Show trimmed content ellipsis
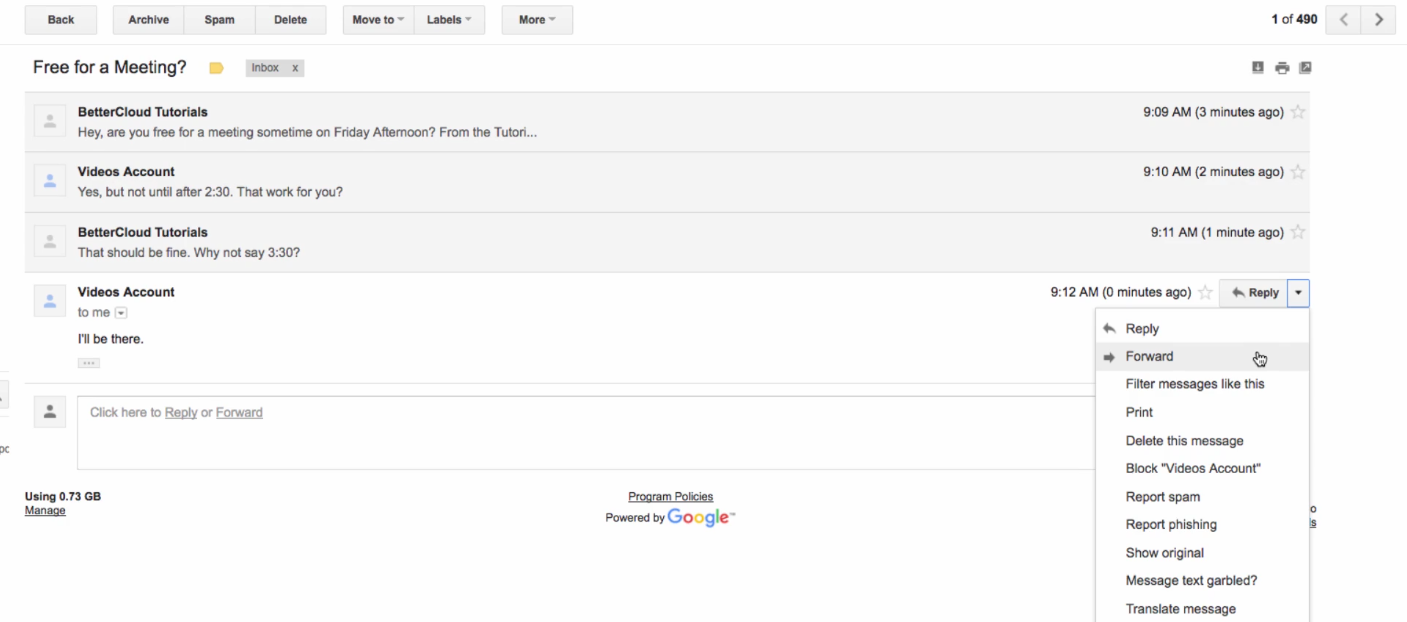The height and width of the screenshot is (622, 1407). [x=89, y=363]
